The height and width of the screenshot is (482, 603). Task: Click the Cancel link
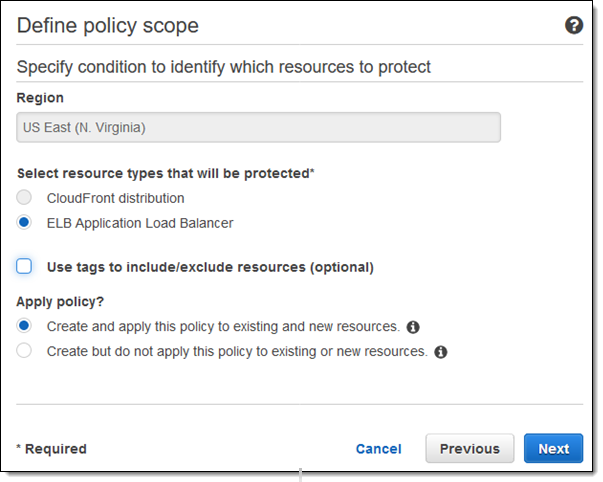pyautogui.click(x=378, y=449)
